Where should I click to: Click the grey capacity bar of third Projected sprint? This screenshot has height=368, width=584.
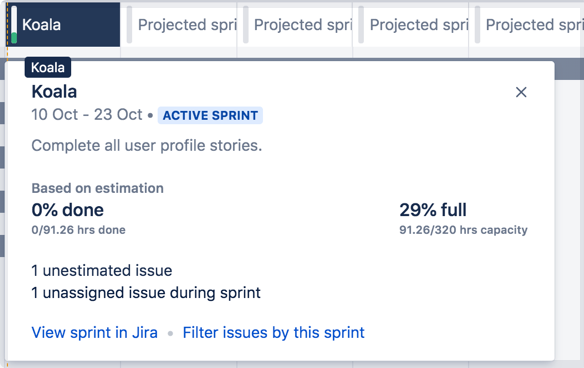tap(361, 25)
